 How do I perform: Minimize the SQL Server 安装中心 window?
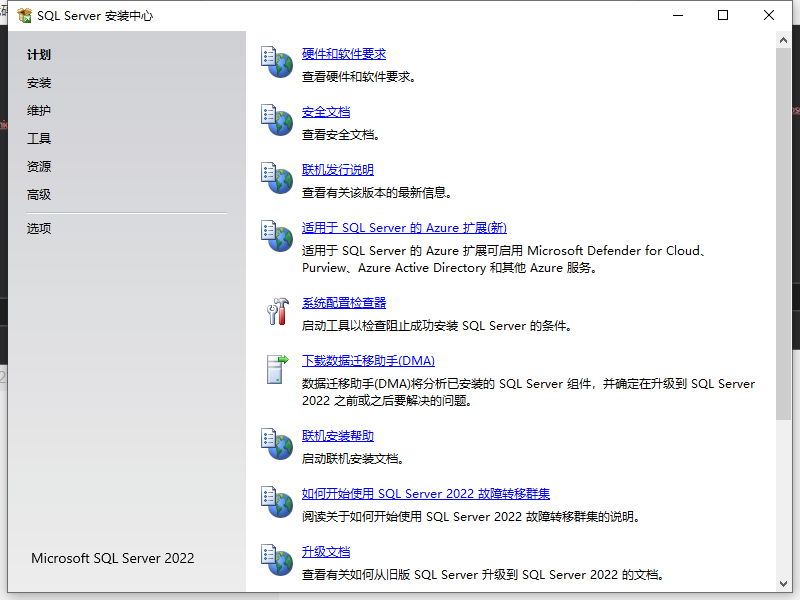pos(678,15)
